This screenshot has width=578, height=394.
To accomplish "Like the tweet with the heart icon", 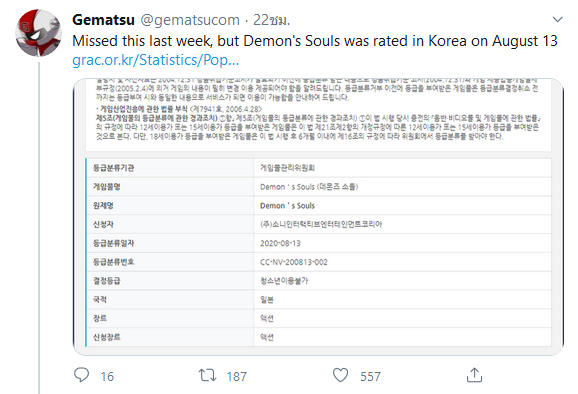I will click(340, 375).
